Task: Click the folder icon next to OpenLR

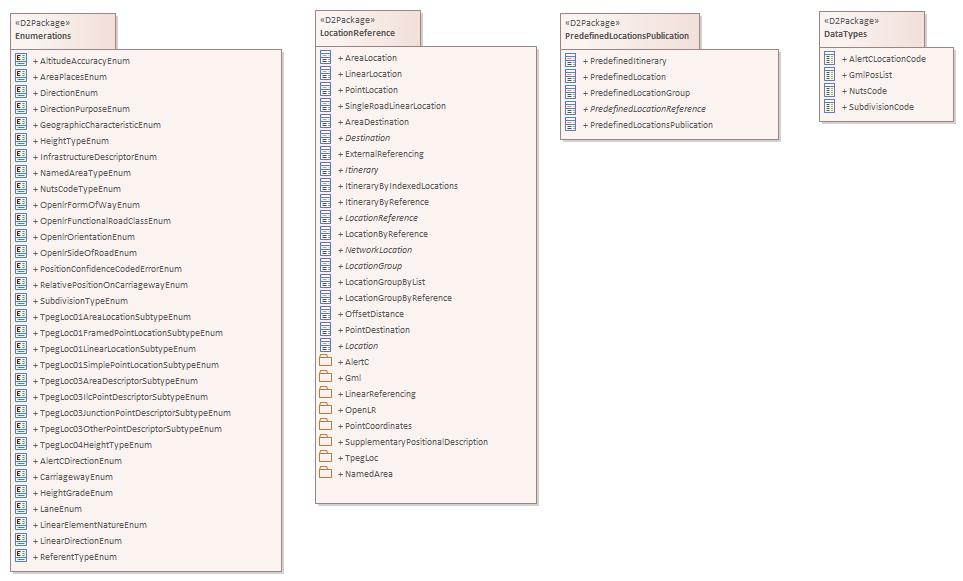Action: tap(324, 410)
